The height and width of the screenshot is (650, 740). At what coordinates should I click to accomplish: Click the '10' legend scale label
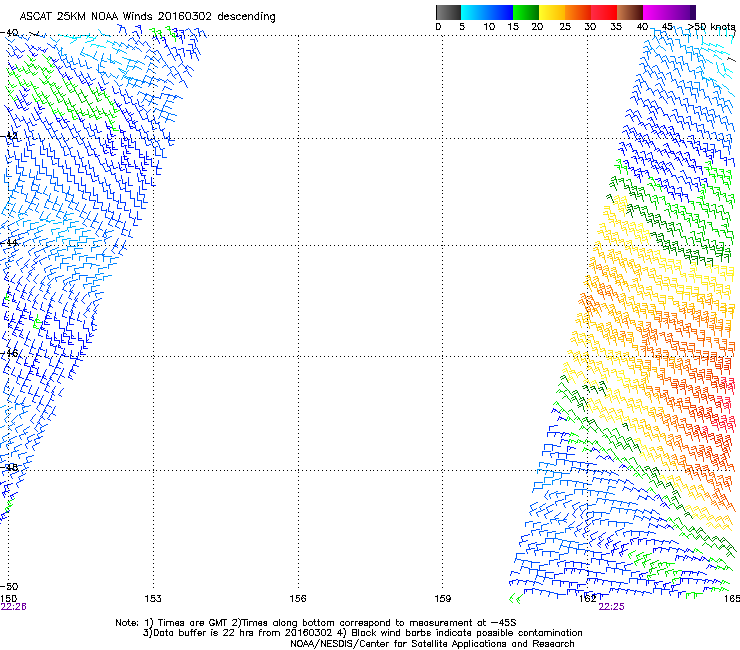point(489,27)
